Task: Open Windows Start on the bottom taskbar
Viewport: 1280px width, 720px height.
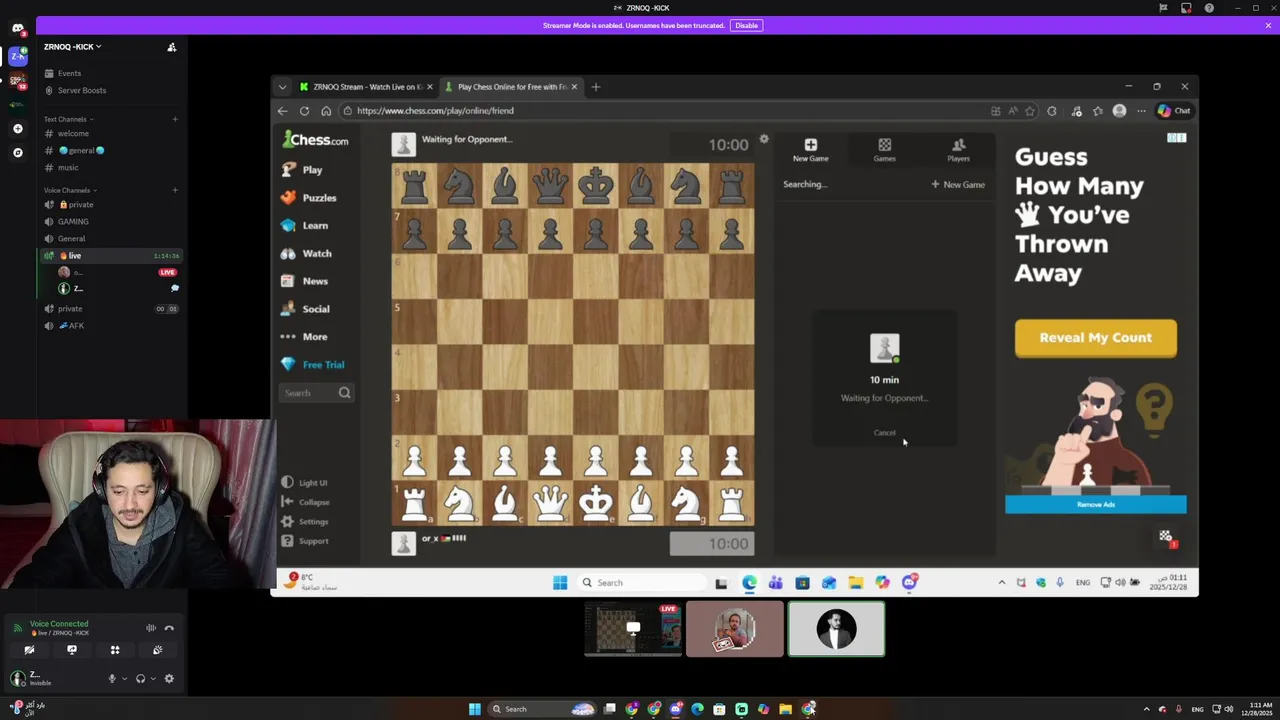Action: (475, 709)
